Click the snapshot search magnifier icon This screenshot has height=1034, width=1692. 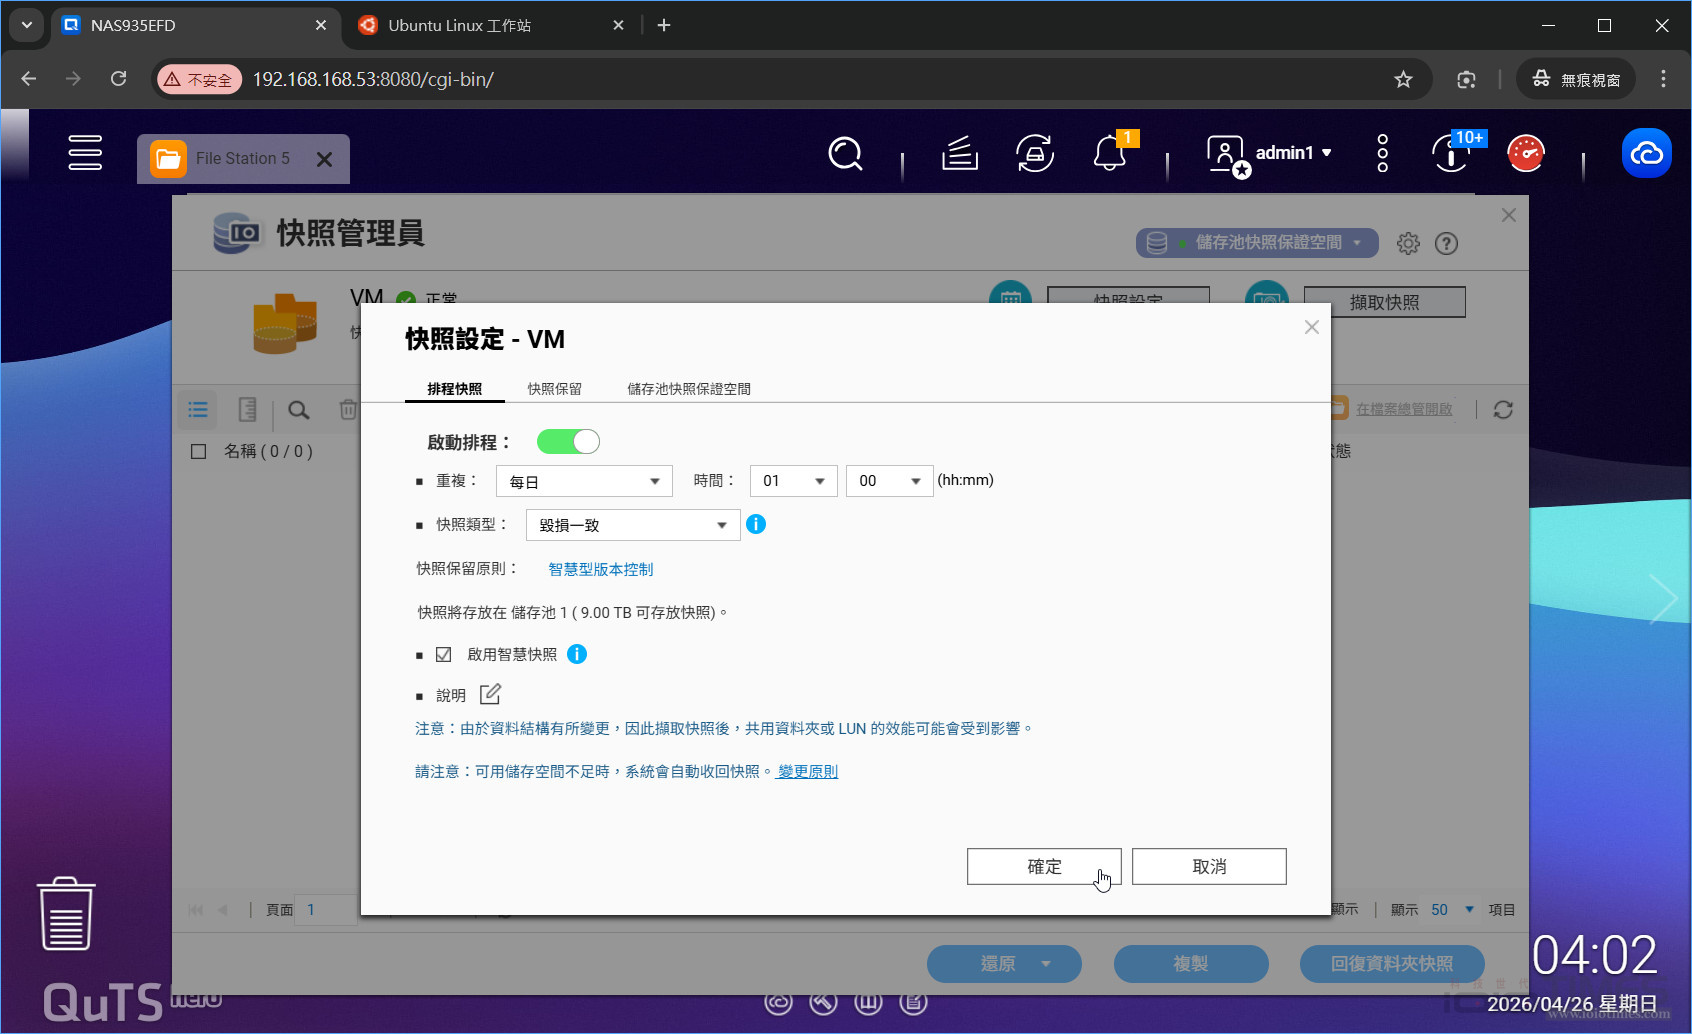pos(297,409)
